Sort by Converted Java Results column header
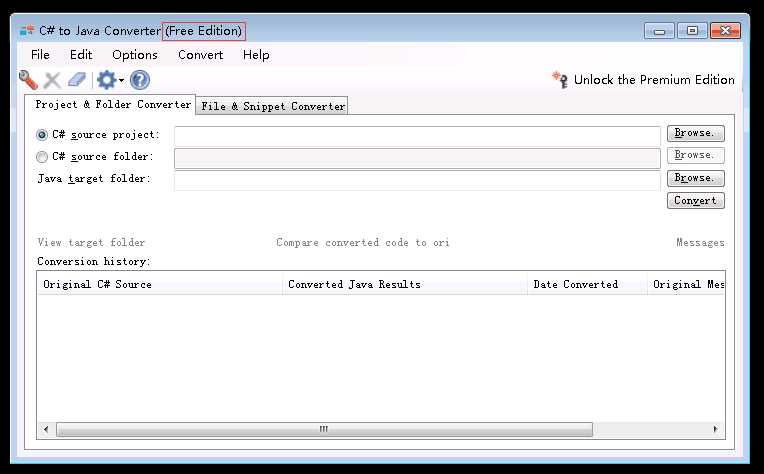 pos(404,284)
